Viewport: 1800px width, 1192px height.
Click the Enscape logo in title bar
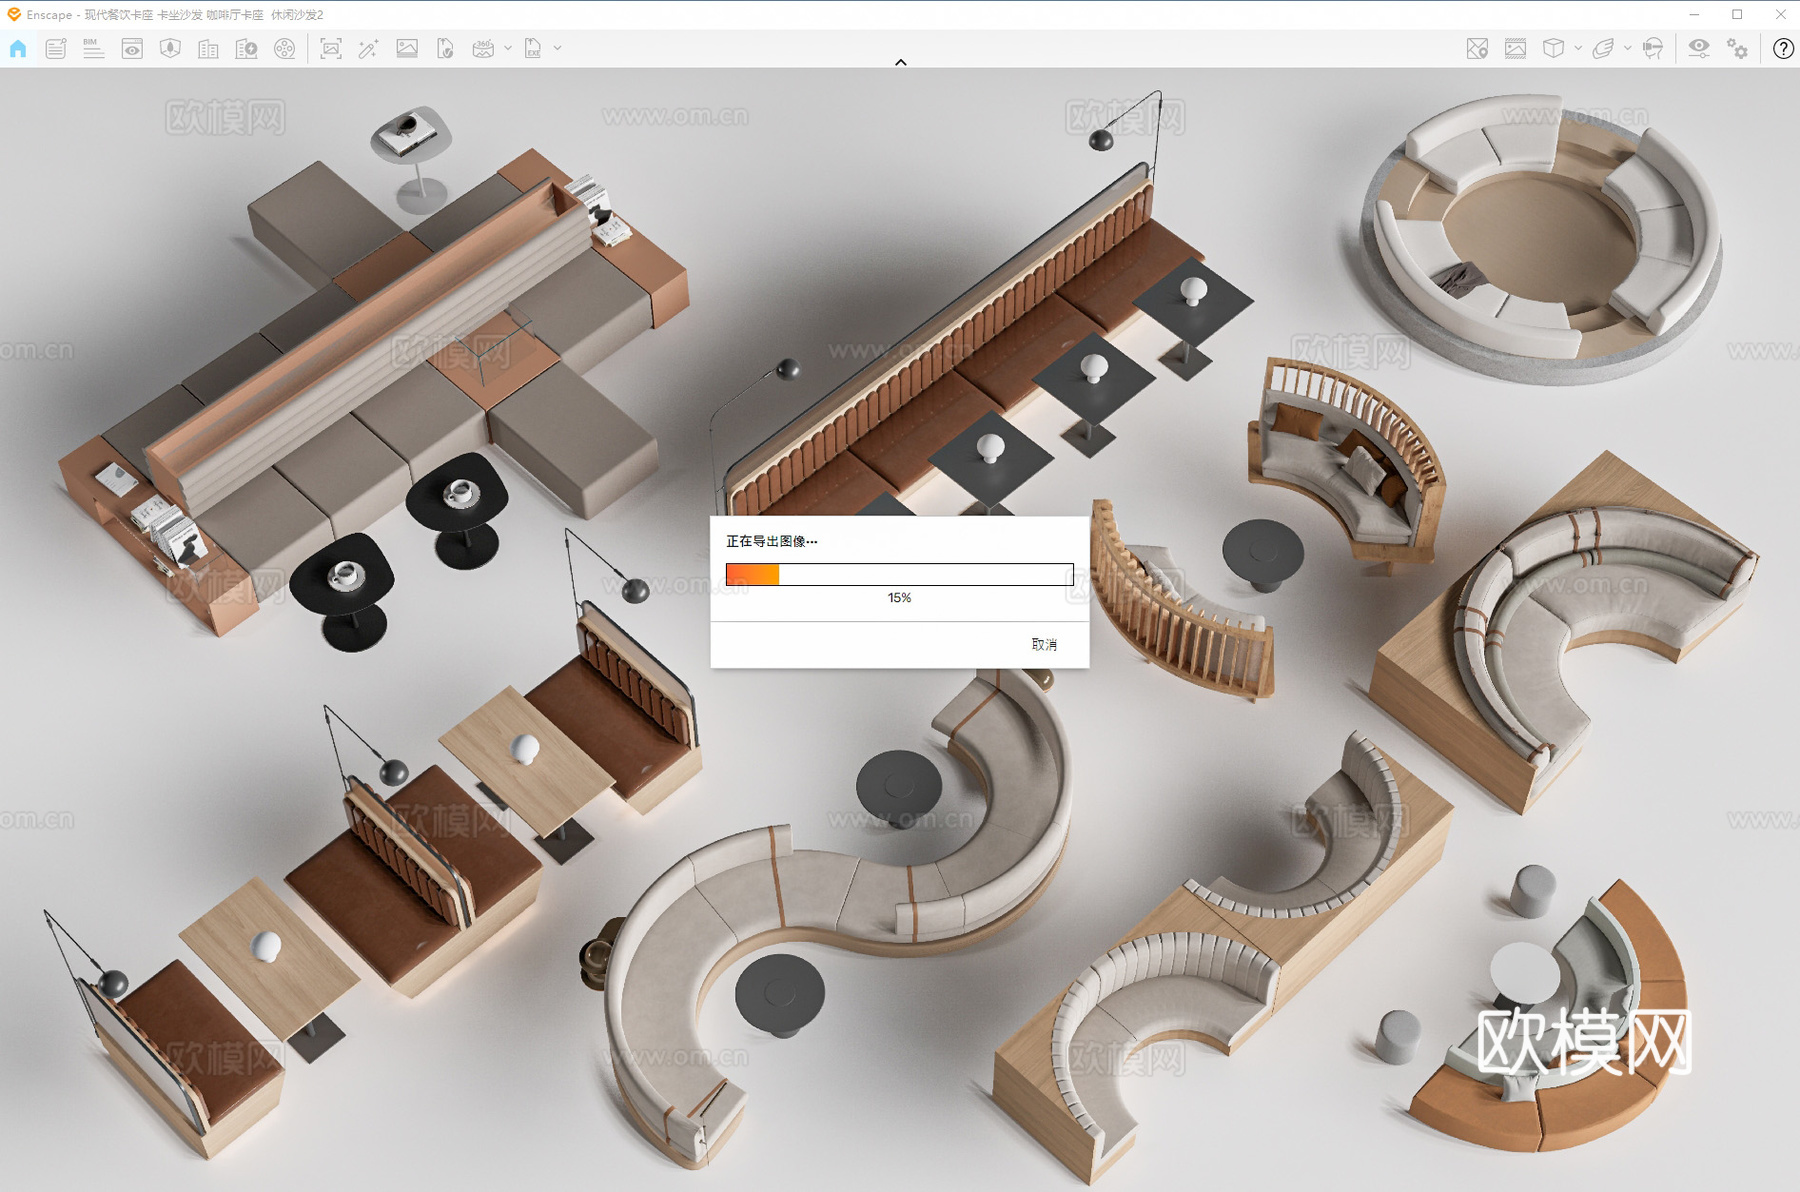point(14,14)
